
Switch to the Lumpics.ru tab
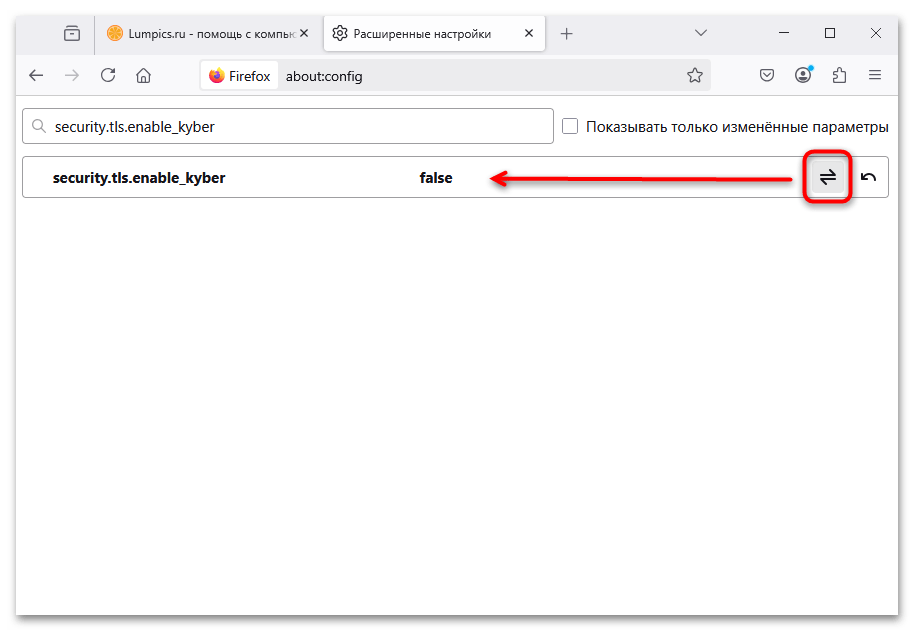point(208,34)
